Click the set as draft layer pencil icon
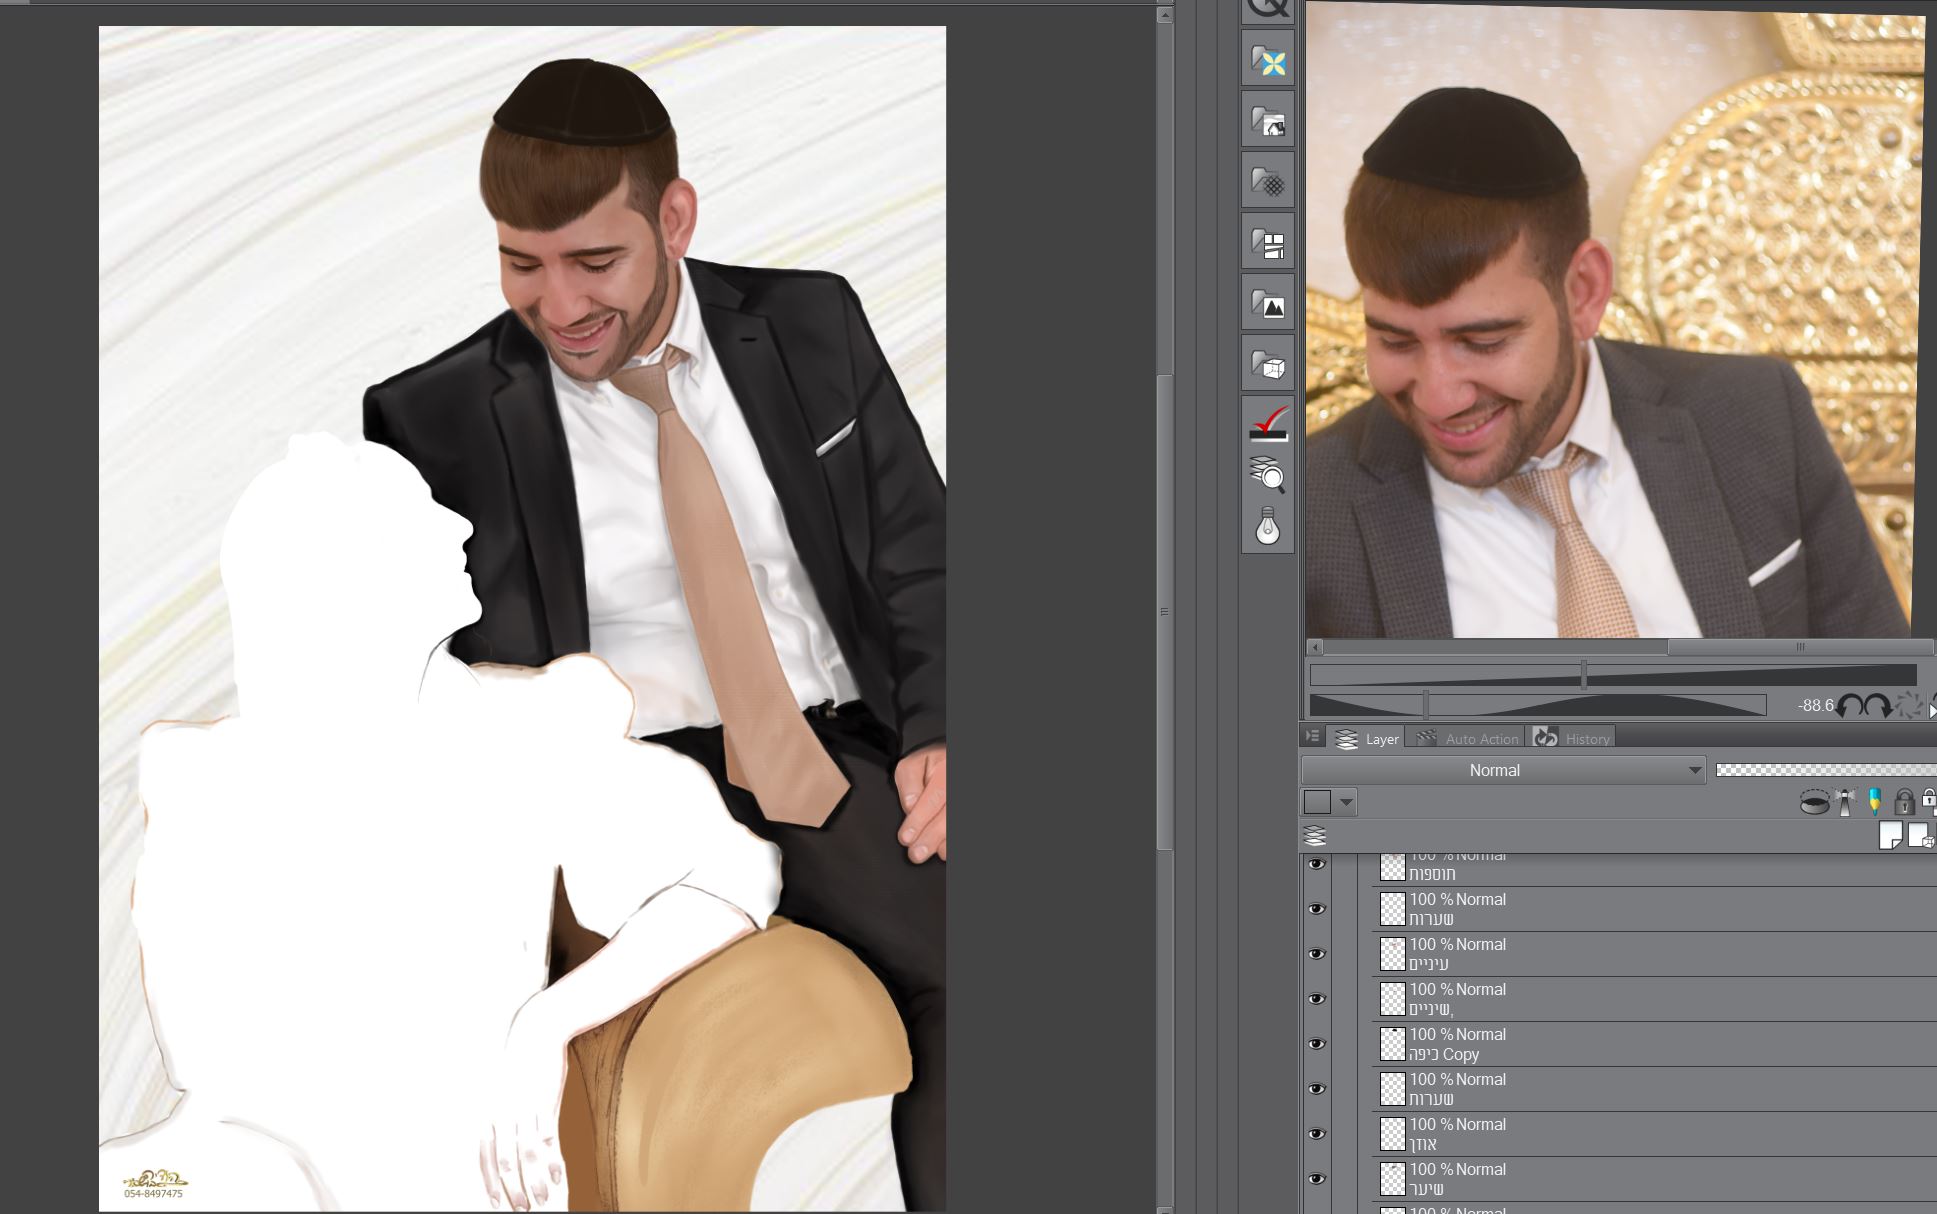 [1874, 802]
